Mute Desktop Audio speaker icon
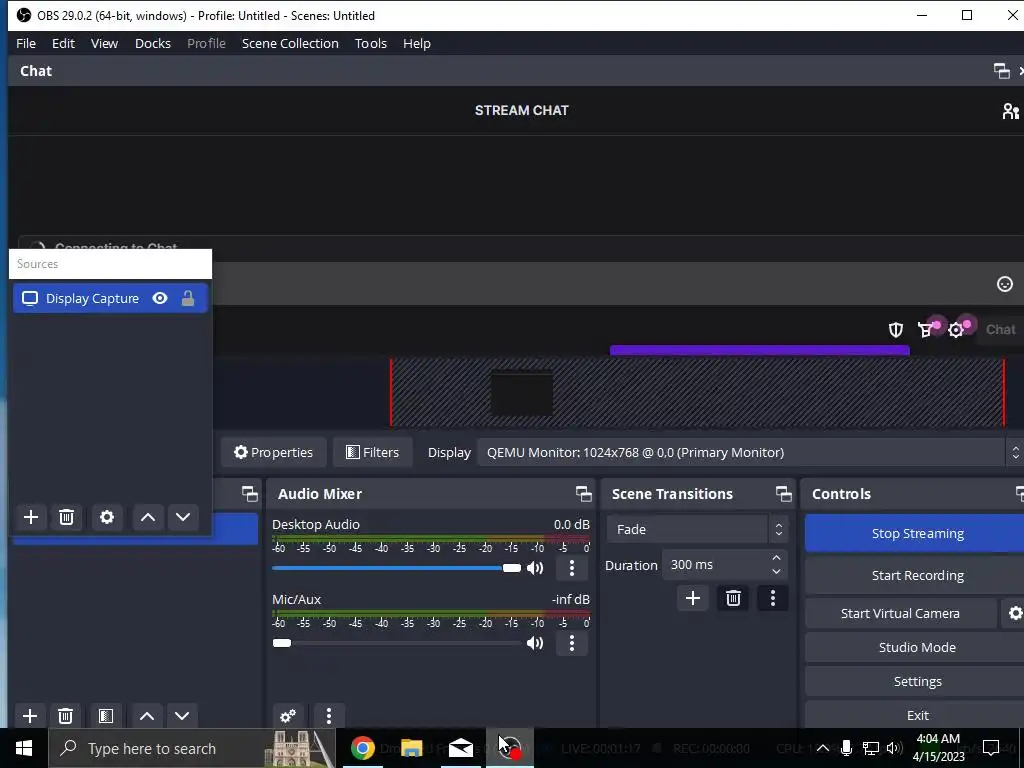Screen dimensions: 1024x768 click(x=535, y=568)
